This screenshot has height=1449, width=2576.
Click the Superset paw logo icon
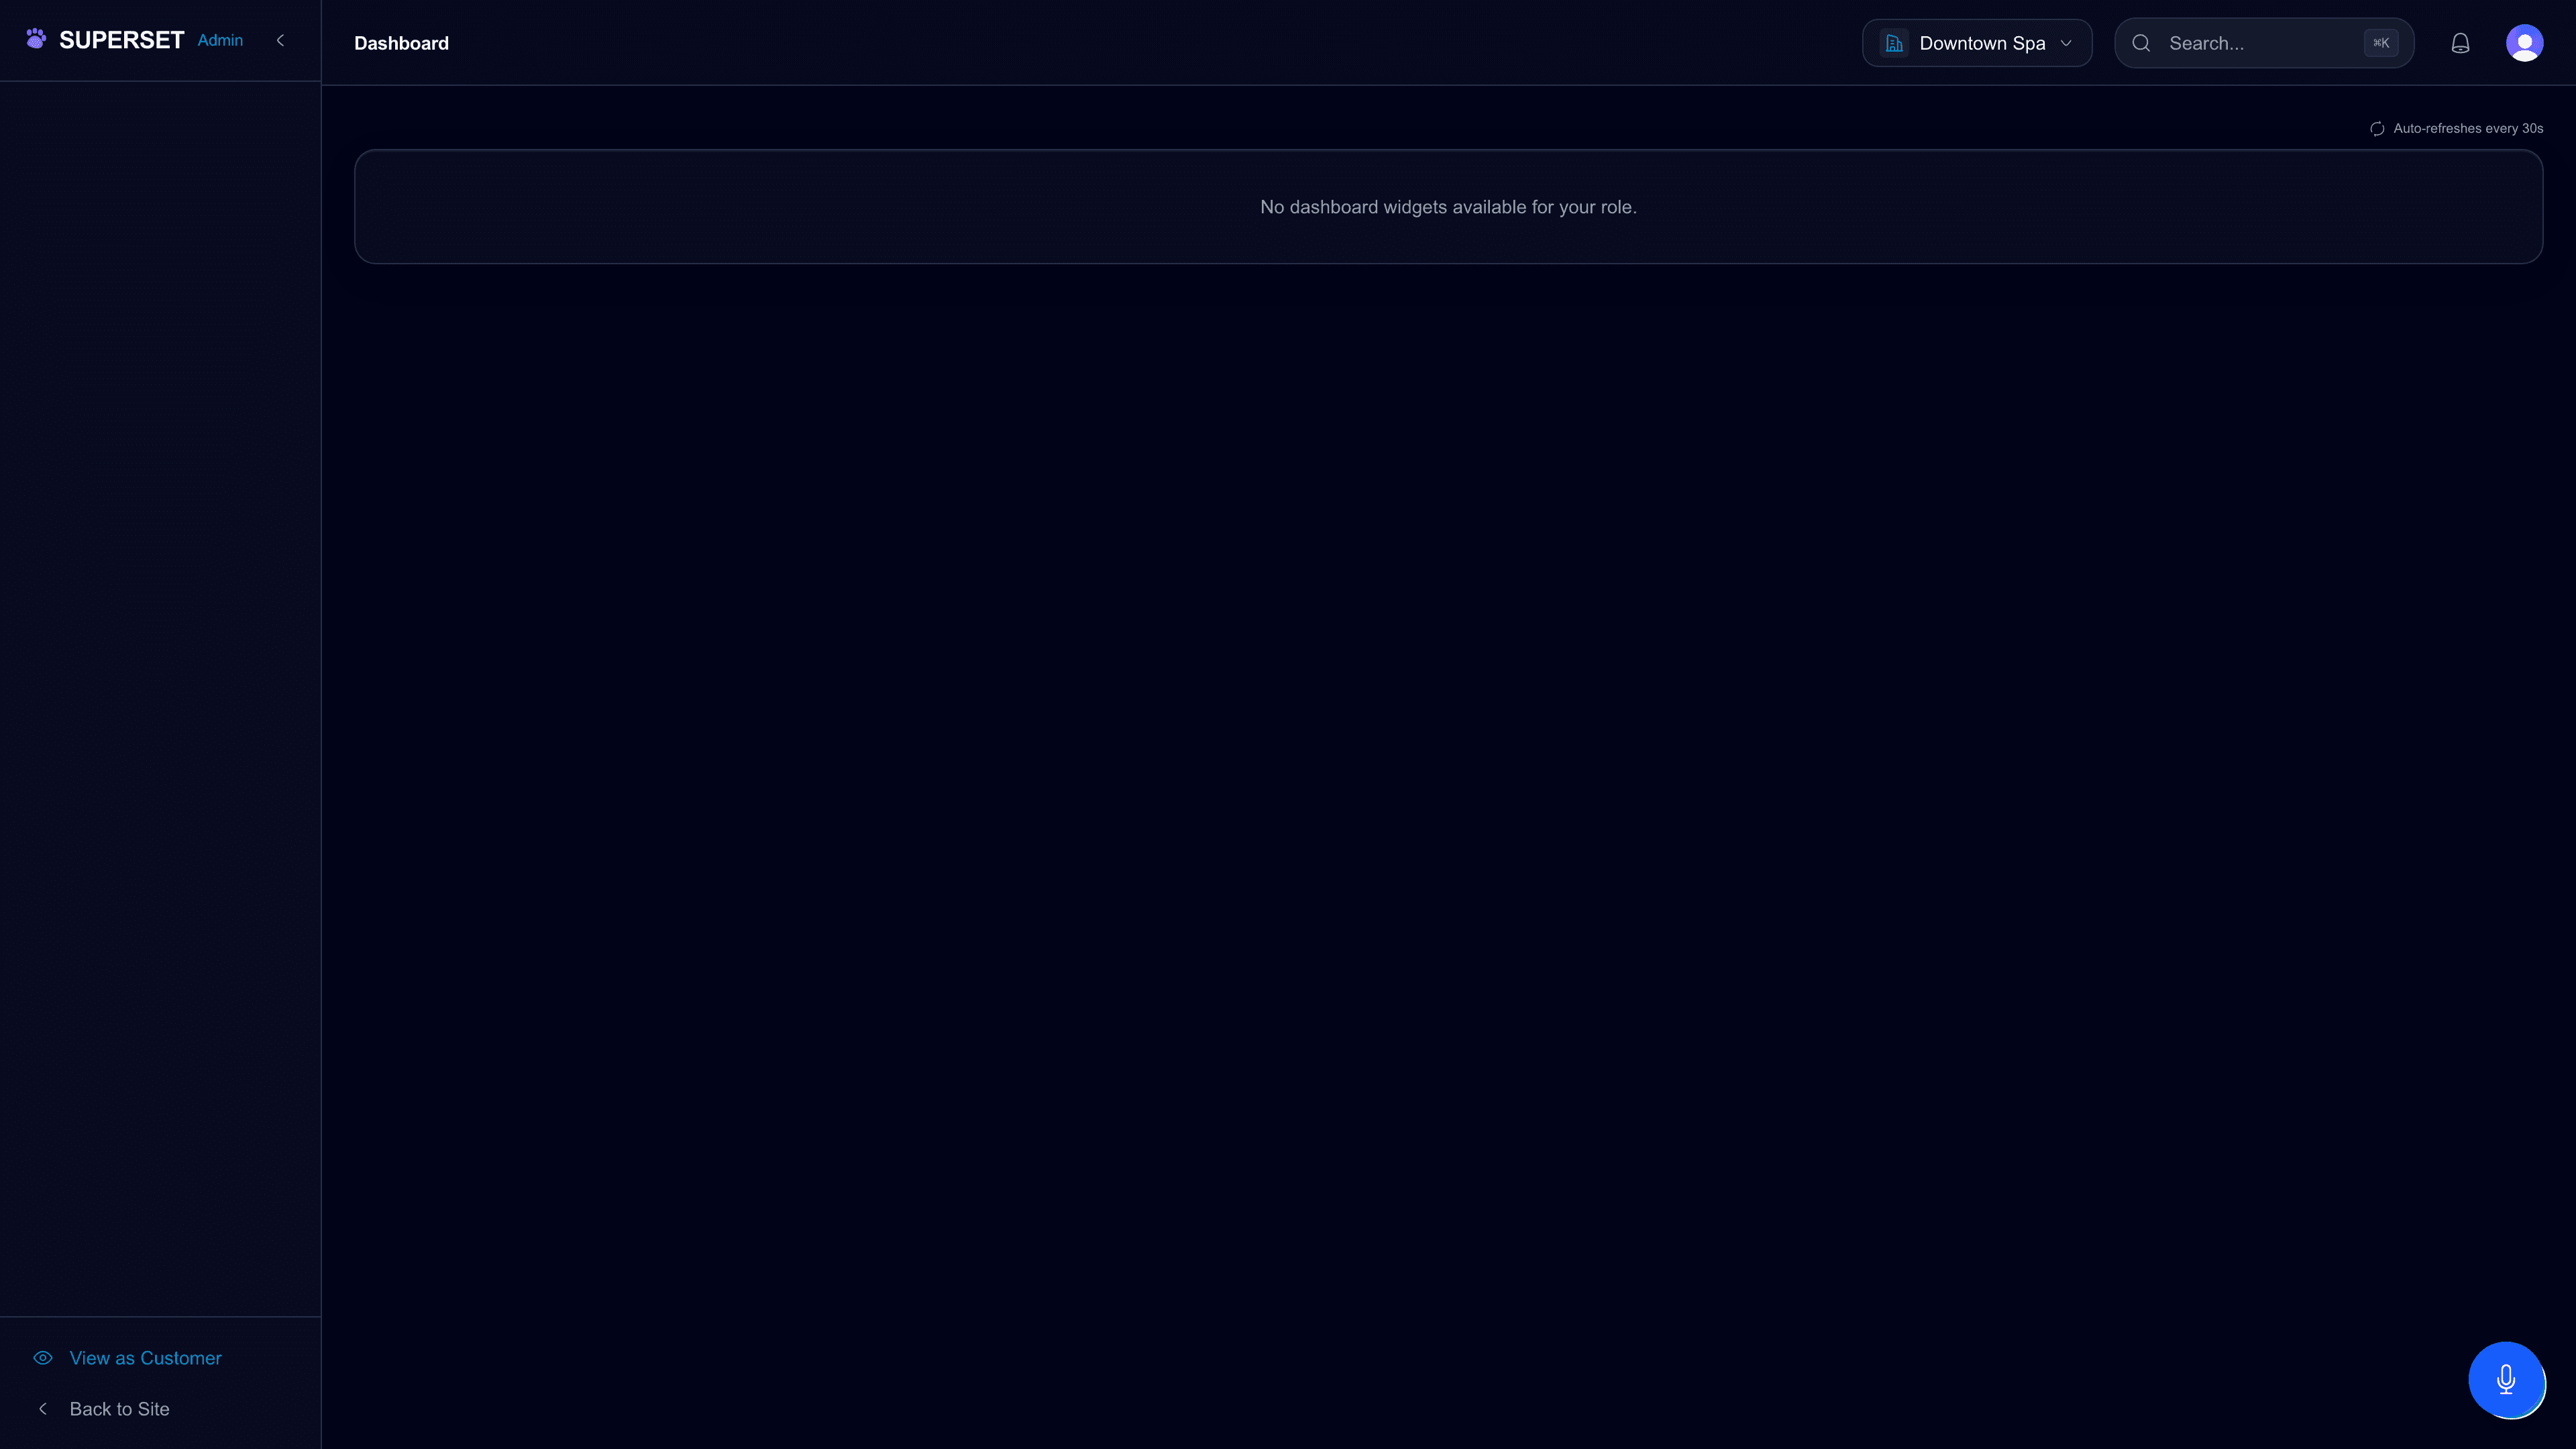point(36,39)
